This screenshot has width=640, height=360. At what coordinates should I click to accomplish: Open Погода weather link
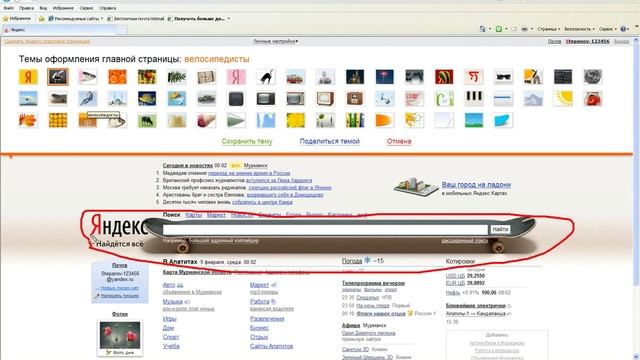[352, 261]
